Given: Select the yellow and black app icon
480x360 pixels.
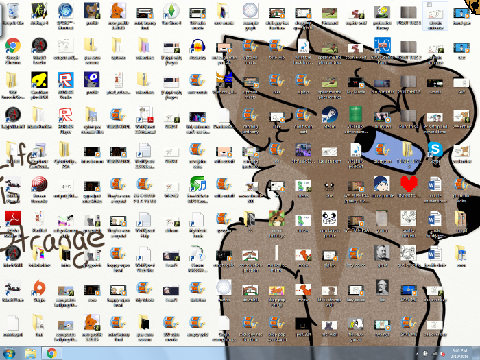Looking at the screenshot, I should [x=39, y=80].
